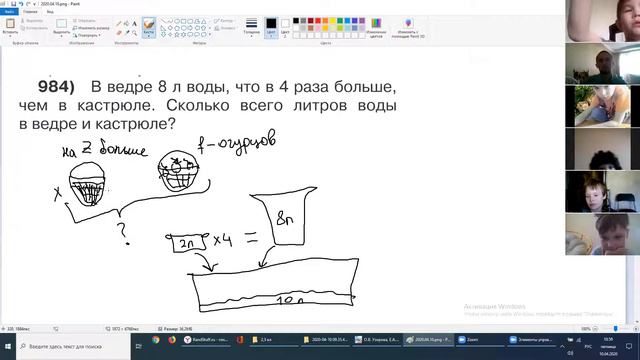Viewport: 640px width, 360px height.
Task: Click Crop (Обрезать) button
Action: 84,20
